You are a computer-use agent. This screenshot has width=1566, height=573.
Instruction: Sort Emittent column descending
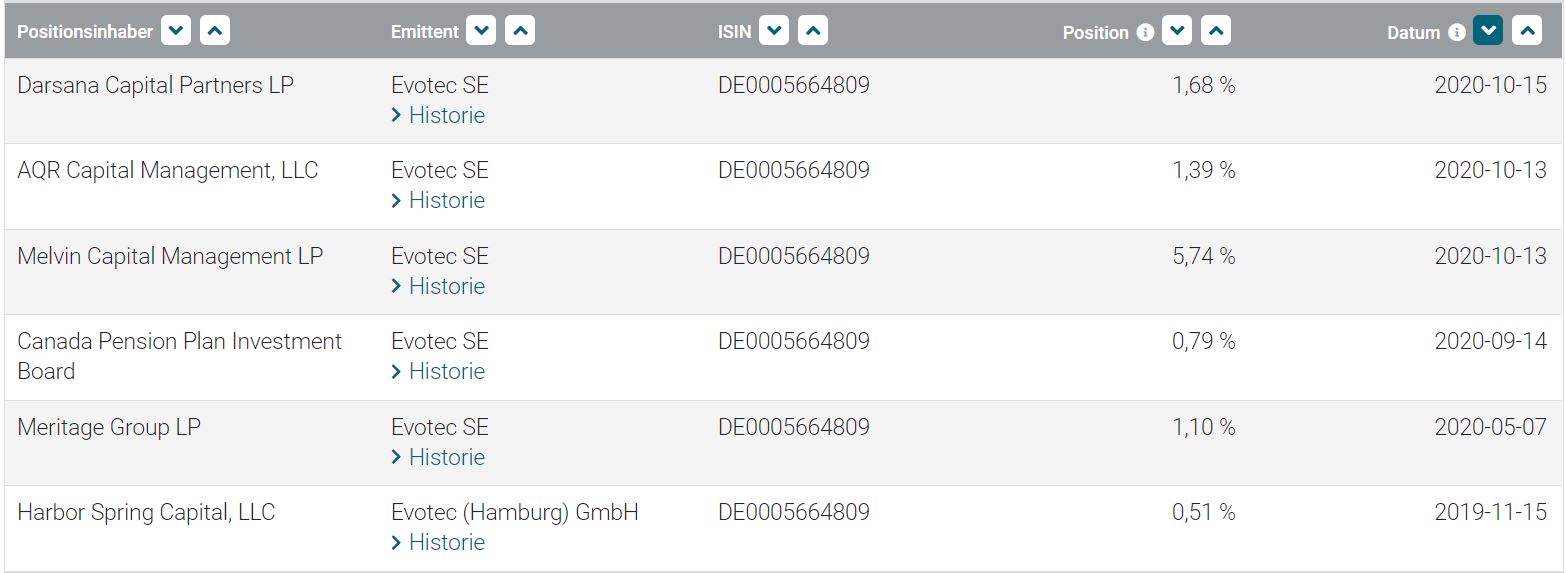[x=481, y=31]
